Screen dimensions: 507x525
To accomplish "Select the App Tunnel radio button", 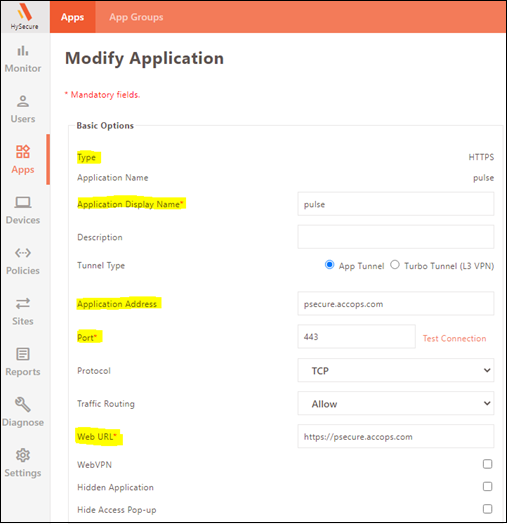I will click(x=330, y=265).
